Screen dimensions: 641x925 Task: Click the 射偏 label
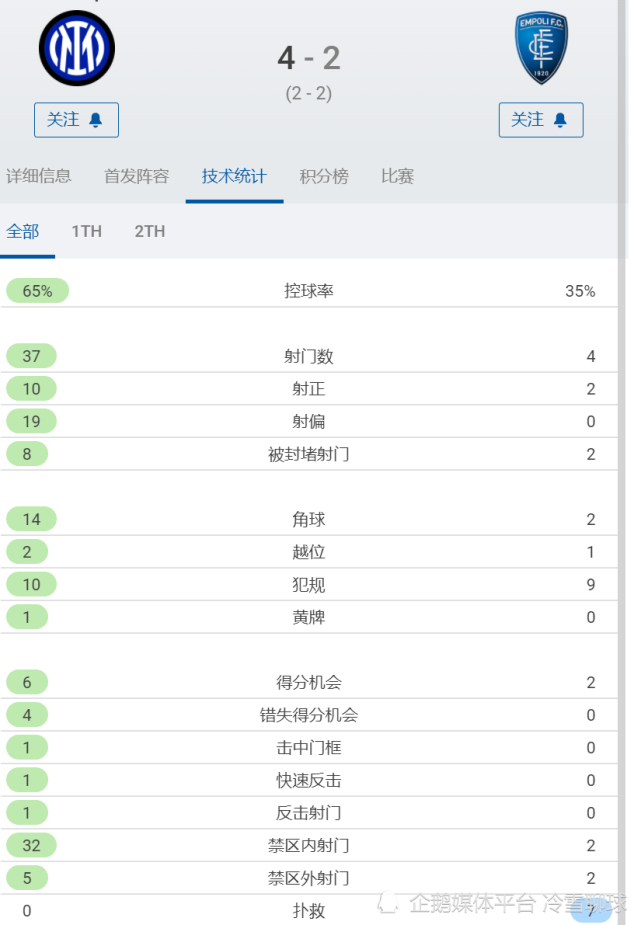click(x=309, y=421)
